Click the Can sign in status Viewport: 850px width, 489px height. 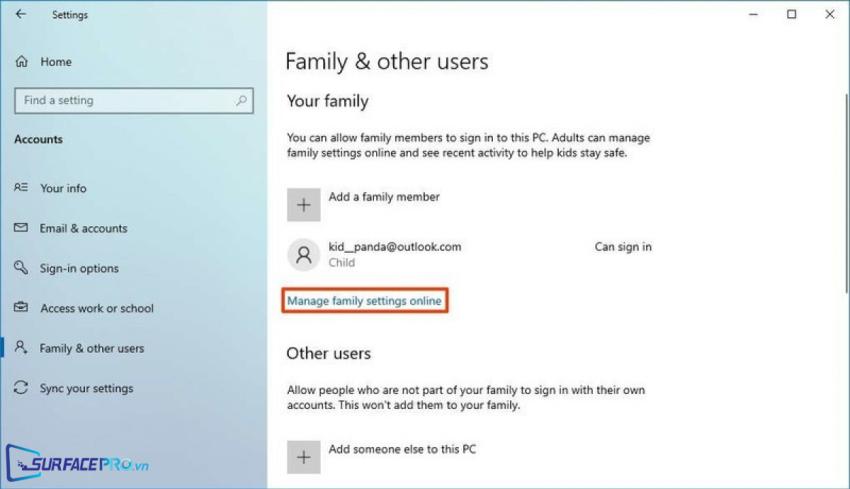click(x=623, y=247)
